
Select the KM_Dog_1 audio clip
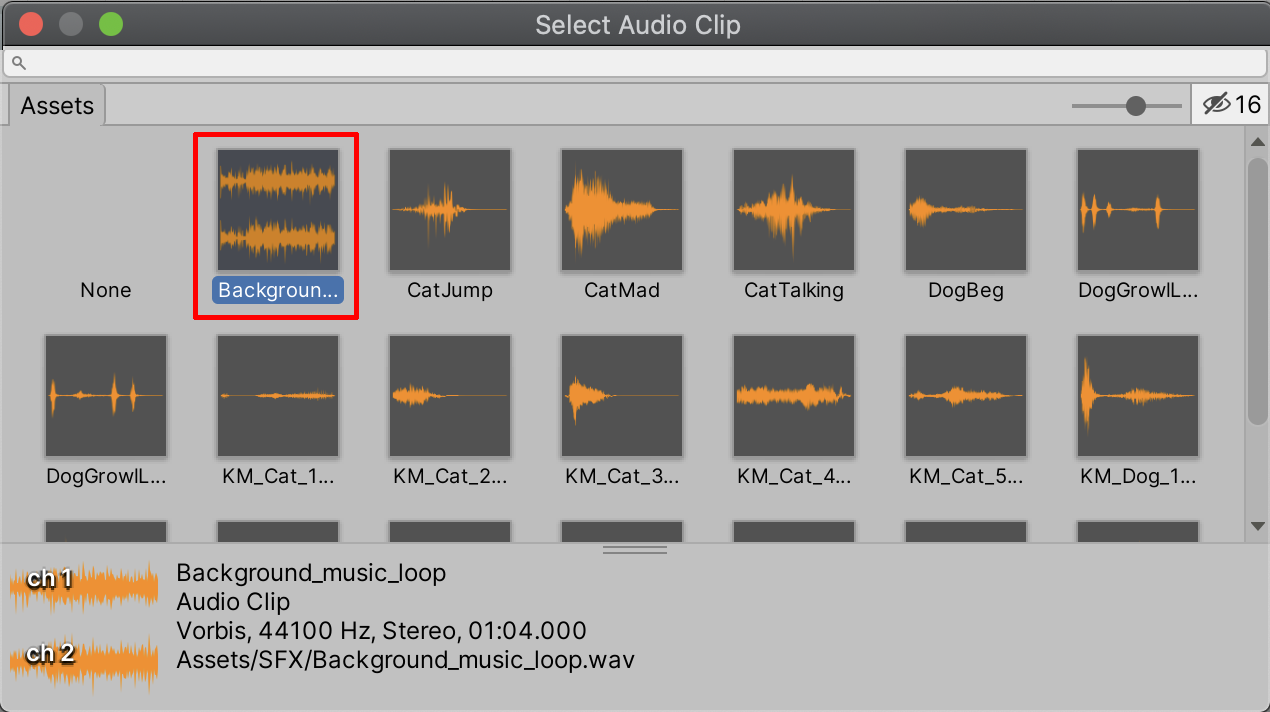click(1138, 396)
